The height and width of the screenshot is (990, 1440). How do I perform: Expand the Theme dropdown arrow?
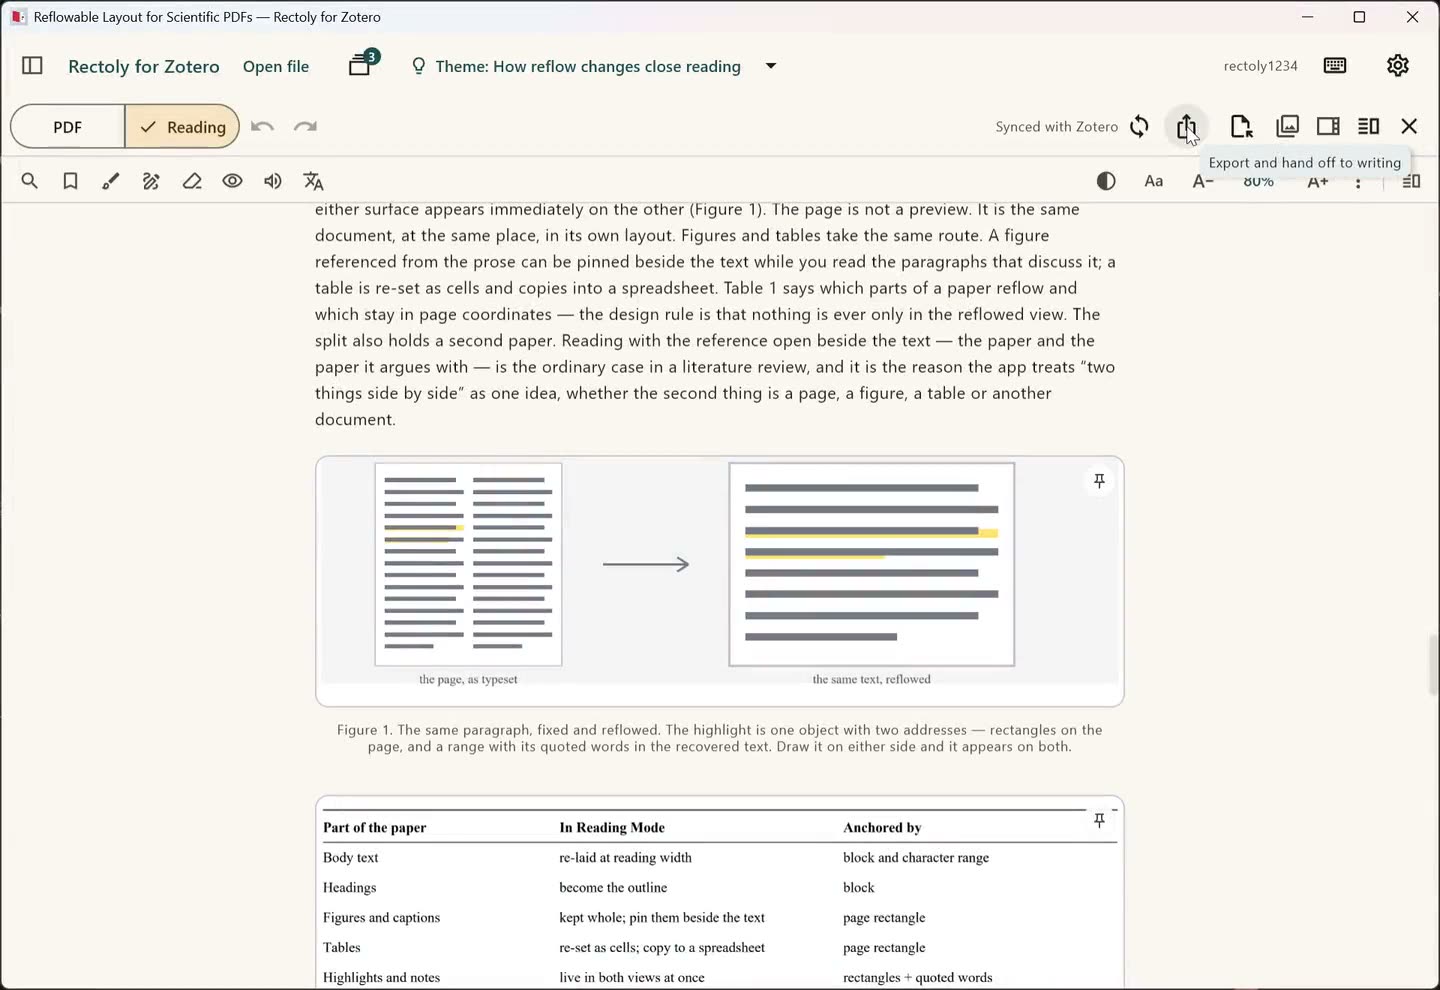coord(771,66)
